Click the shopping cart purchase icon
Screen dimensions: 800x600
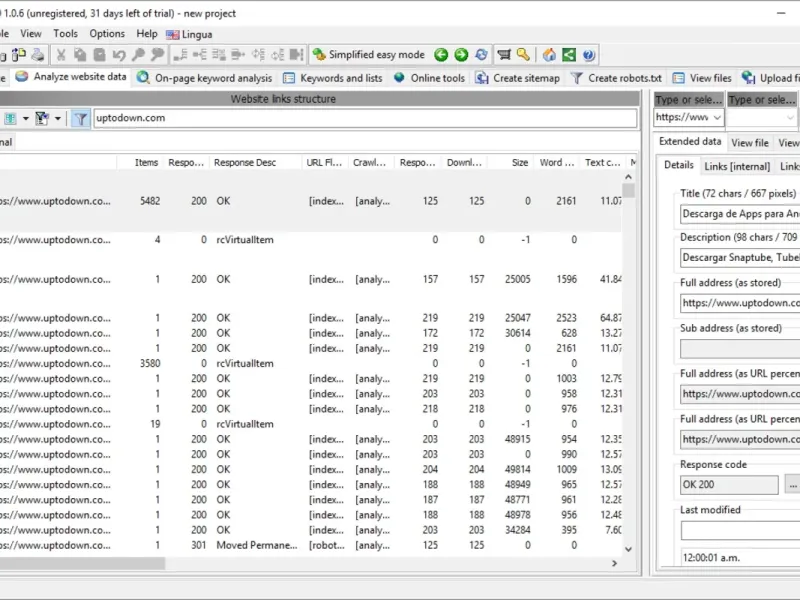coord(504,55)
